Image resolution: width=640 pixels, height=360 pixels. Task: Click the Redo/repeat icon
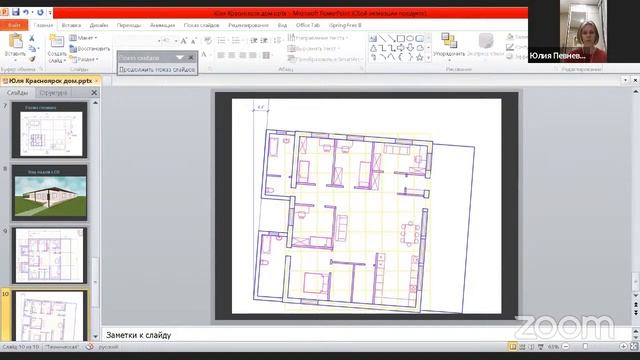click(x=40, y=12)
